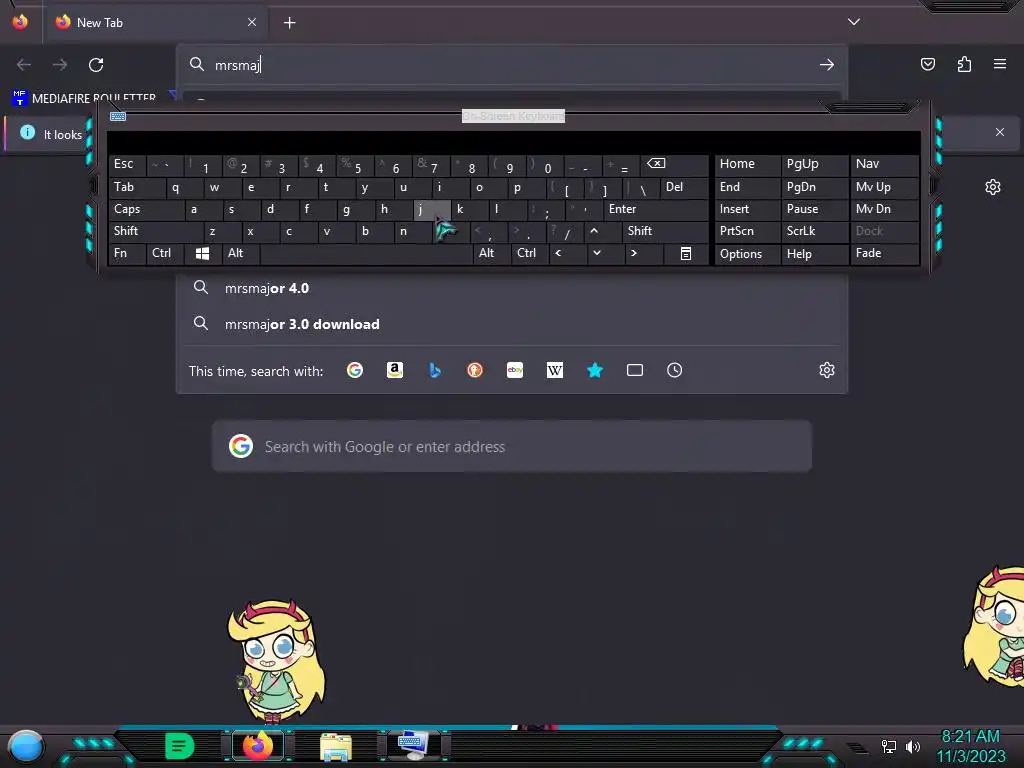Image resolution: width=1024 pixels, height=768 pixels.
Task: Hit the Windows logo key on On-Screen Keyboard
Action: tap(203, 253)
